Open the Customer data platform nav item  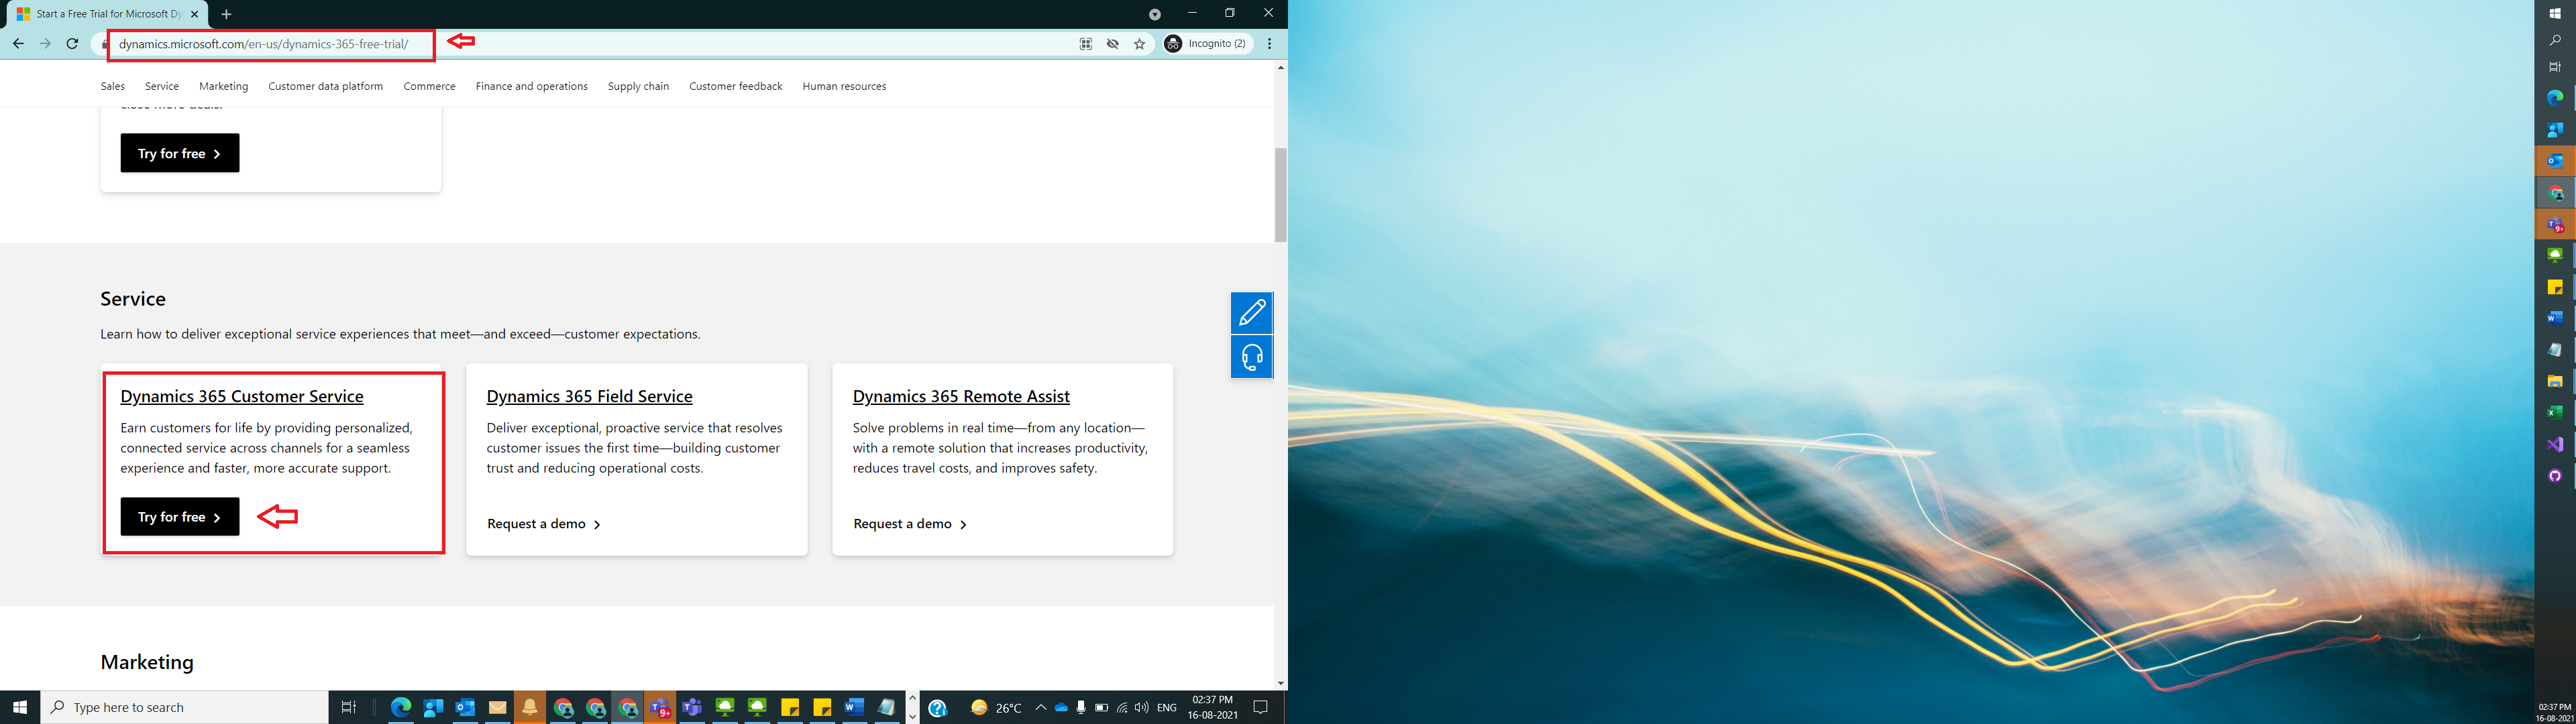coord(325,86)
